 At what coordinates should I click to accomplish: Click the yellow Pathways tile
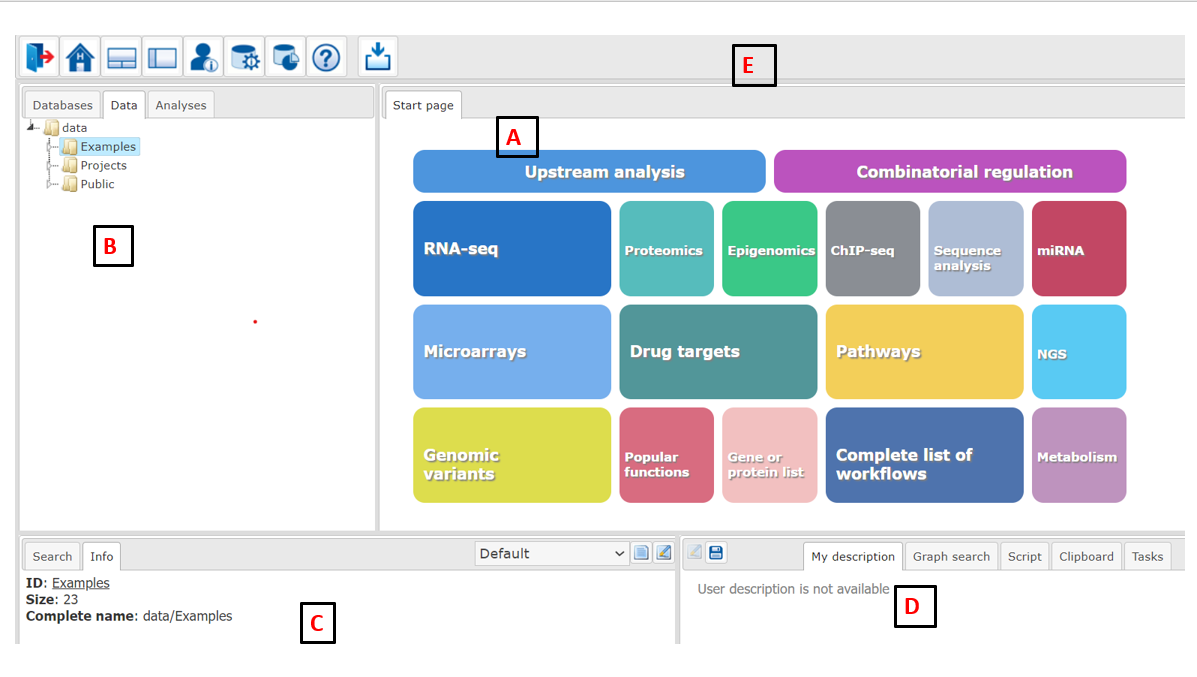coord(924,352)
